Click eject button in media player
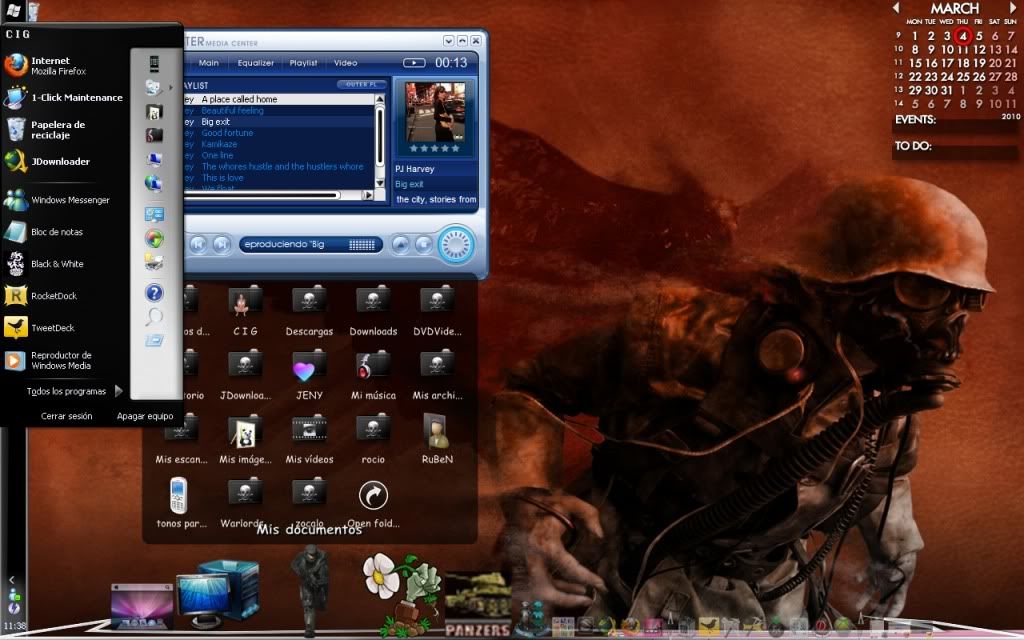Image resolution: width=1024 pixels, height=640 pixels. click(400, 245)
